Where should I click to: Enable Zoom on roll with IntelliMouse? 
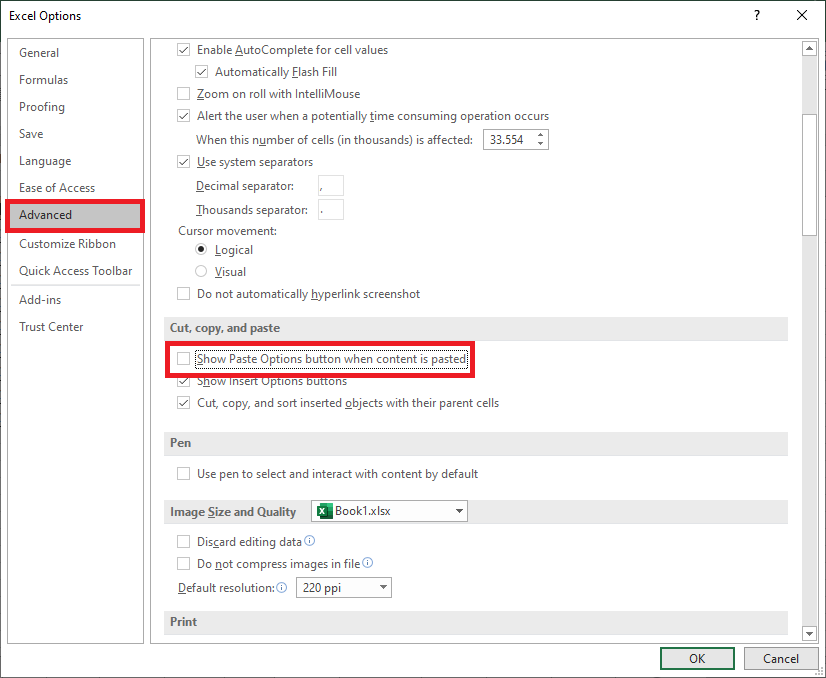[183, 94]
